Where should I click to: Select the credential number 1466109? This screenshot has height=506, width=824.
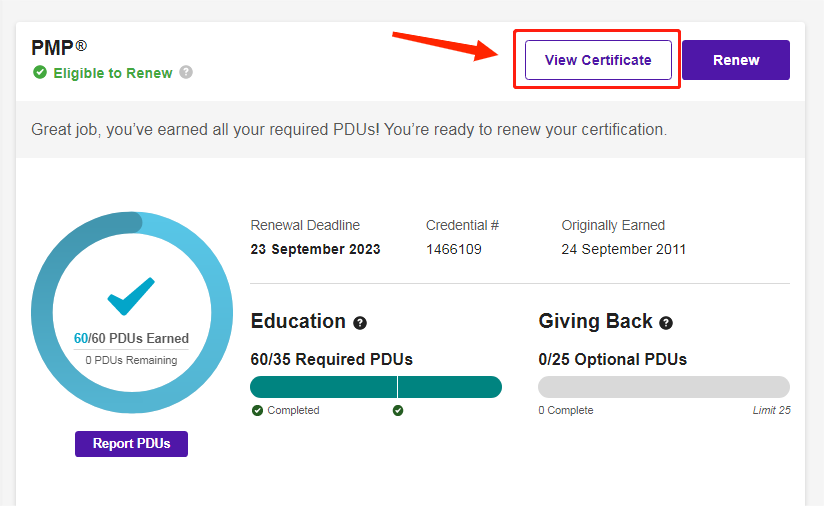(453, 249)
